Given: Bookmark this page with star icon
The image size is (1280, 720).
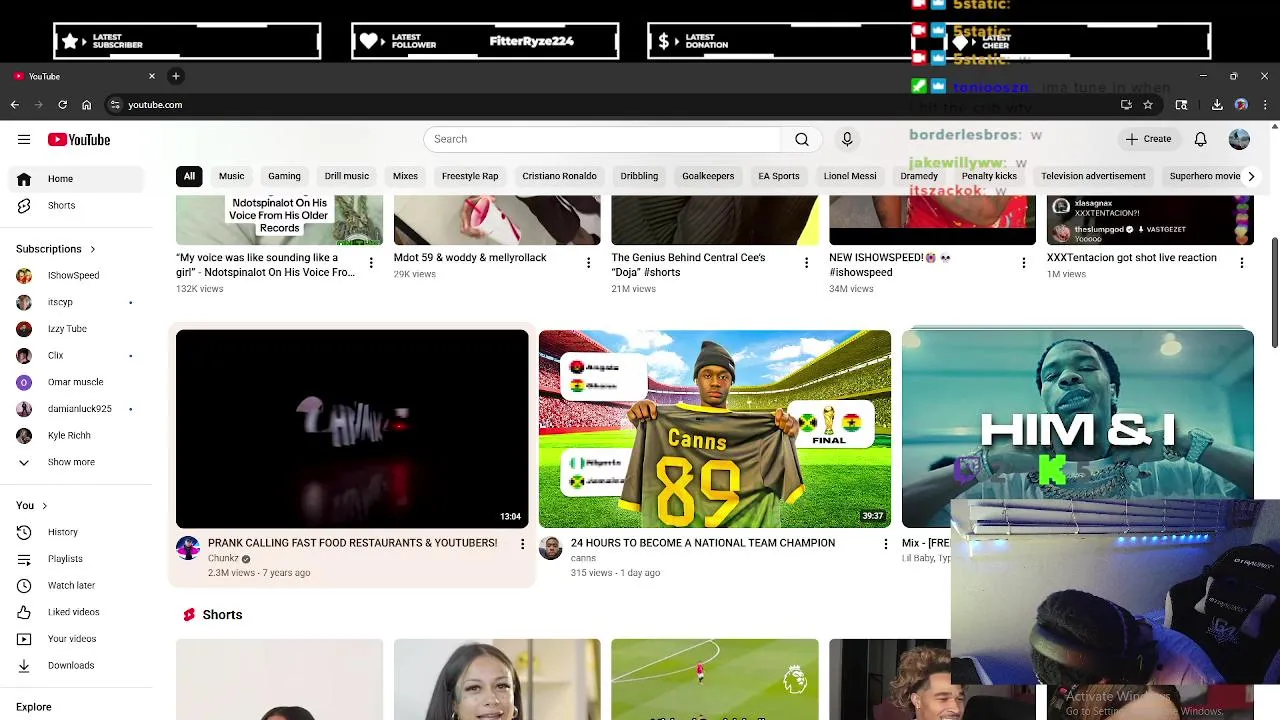Looking at the screenshot, I should point(1148,104).
